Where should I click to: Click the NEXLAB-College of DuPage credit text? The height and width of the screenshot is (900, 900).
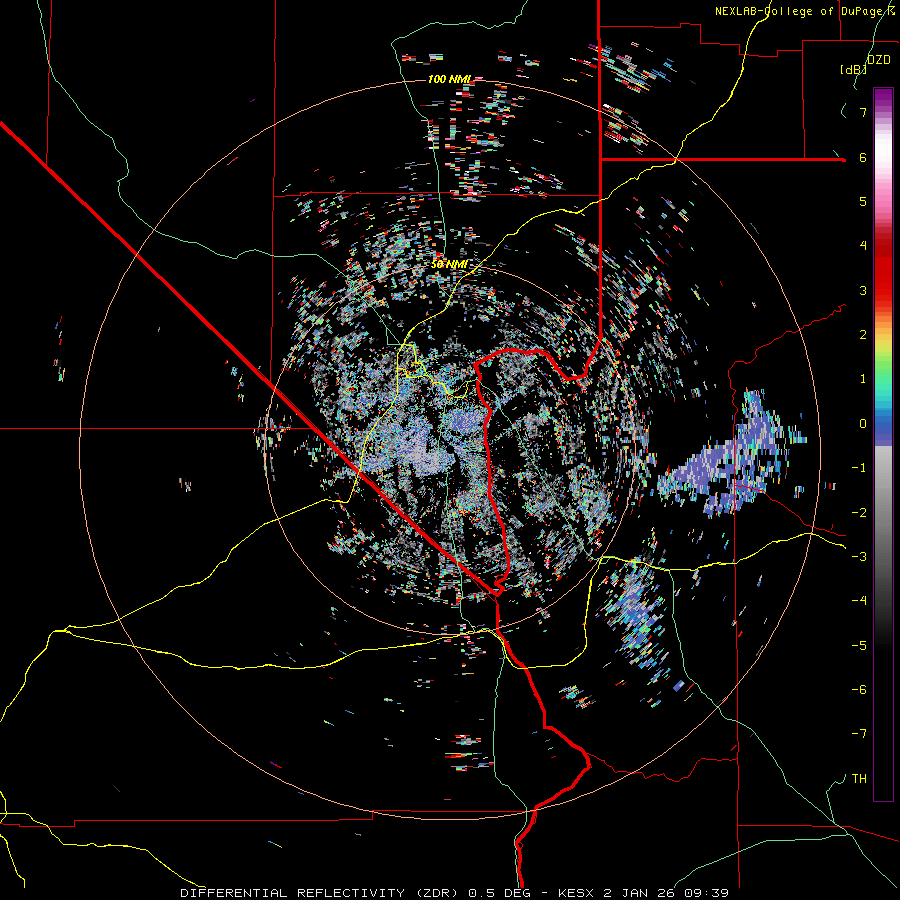(804, 11)
